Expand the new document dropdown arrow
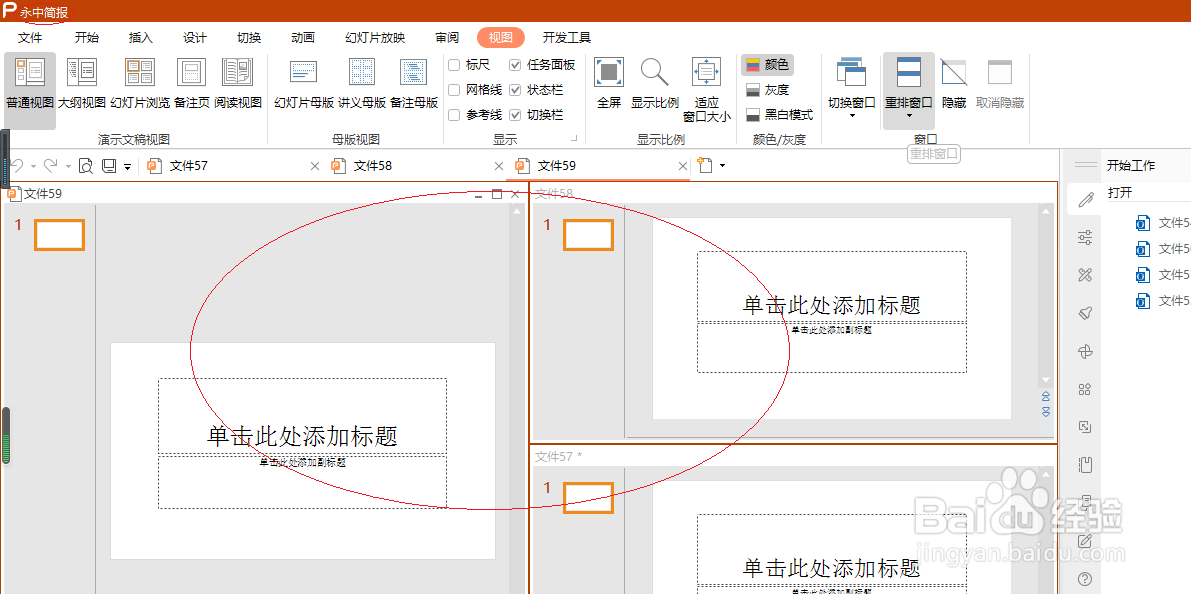The width and height of the screenshot is (1191, 594). click(x=722, y=166)
